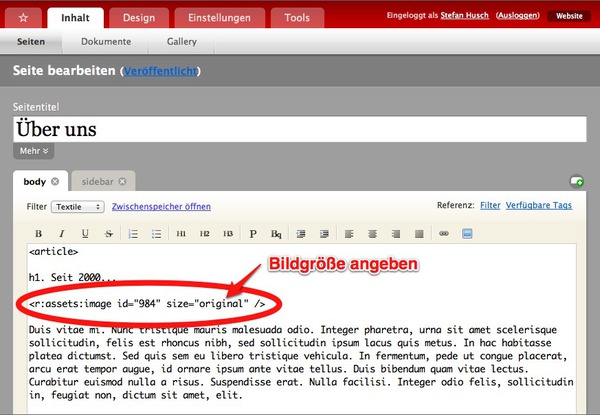Open the Design tab
The width and height of the screenshot is (600, 415).
point(139,18)
